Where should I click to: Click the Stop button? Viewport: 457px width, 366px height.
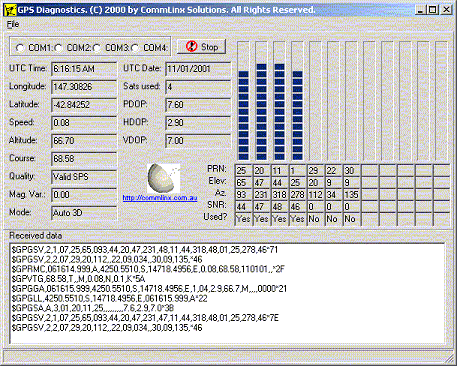click(x=201, y=47)
